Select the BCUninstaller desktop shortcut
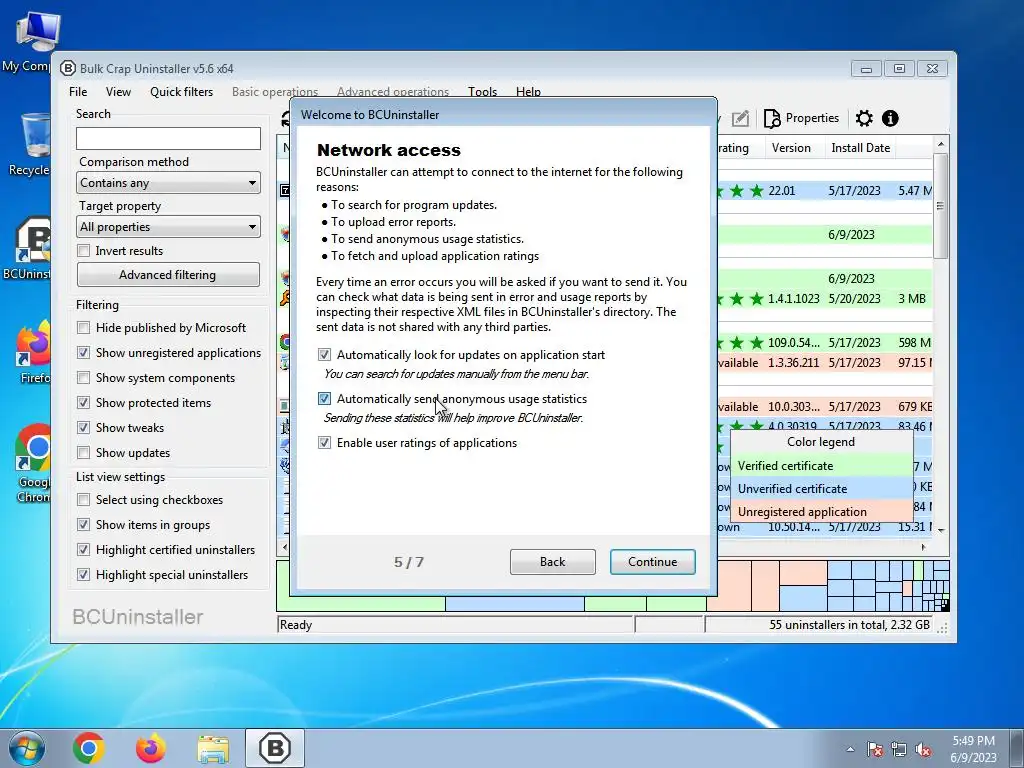Screen dimensions: 1024x768 click(29, 248)
